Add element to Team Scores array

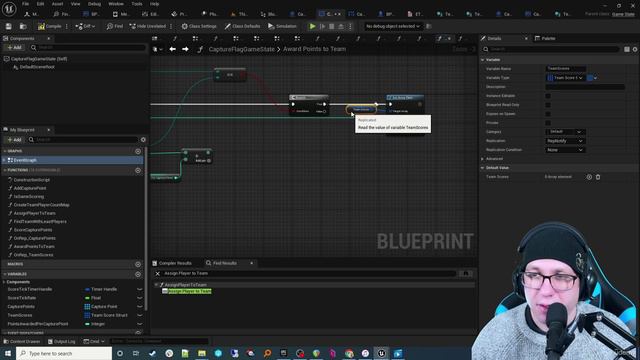click(589, 177)
